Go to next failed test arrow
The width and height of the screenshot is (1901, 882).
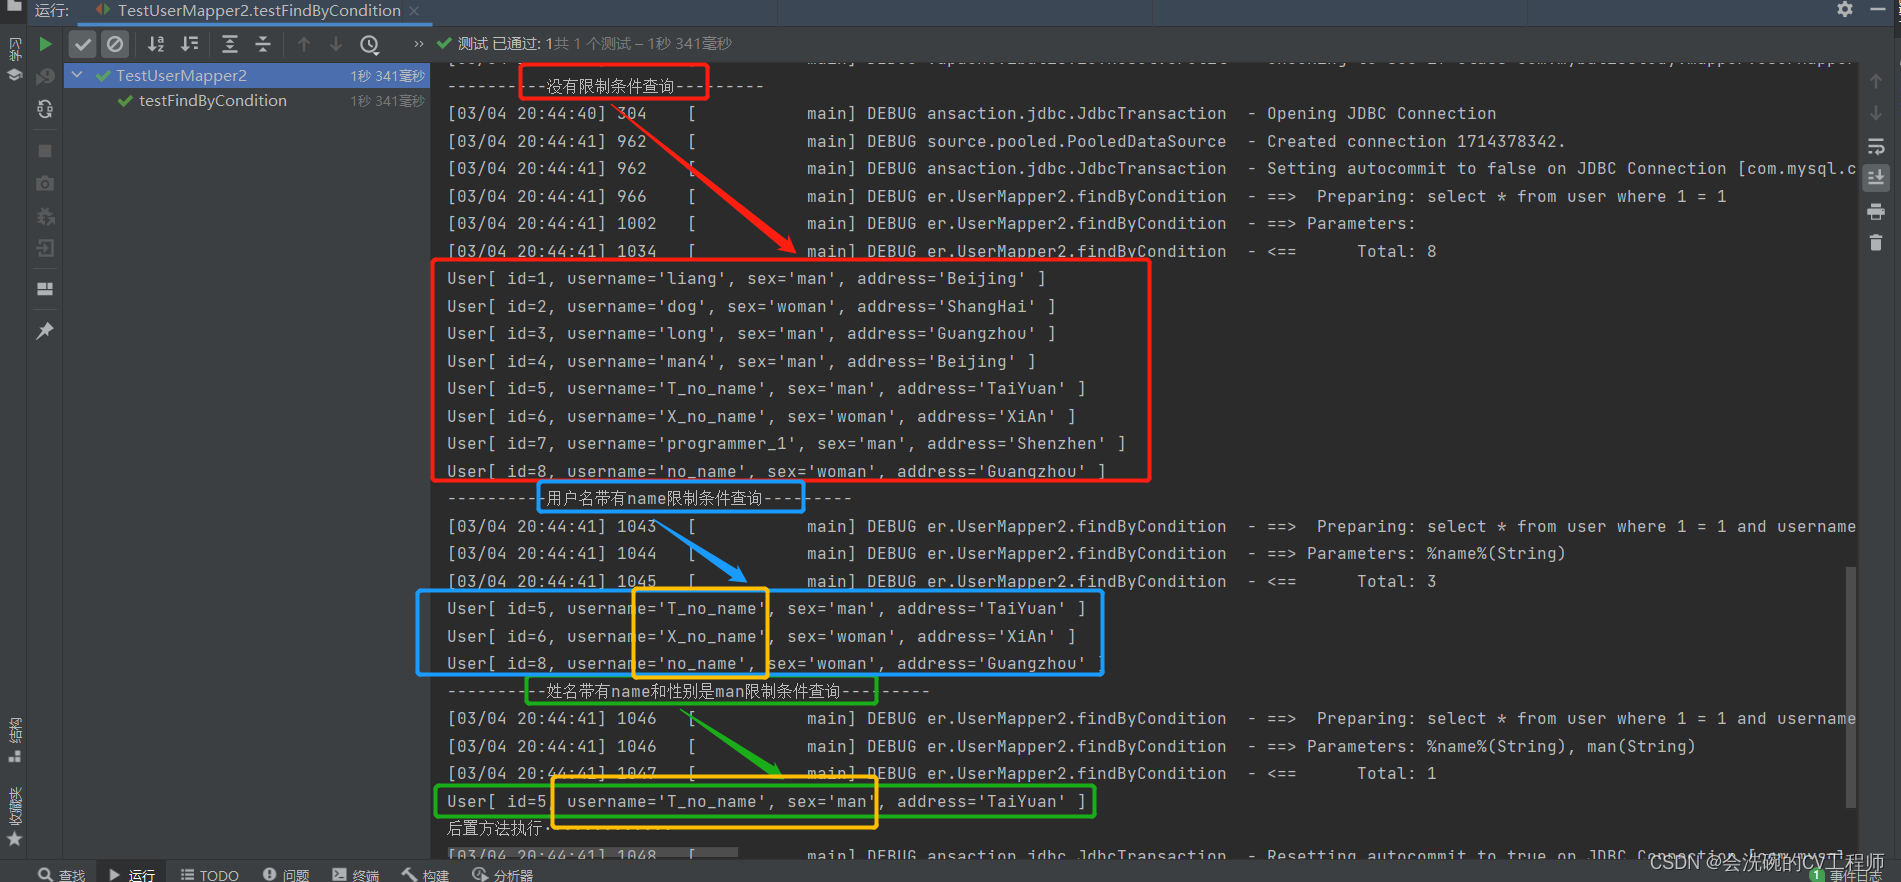click(x=336, y=44)
